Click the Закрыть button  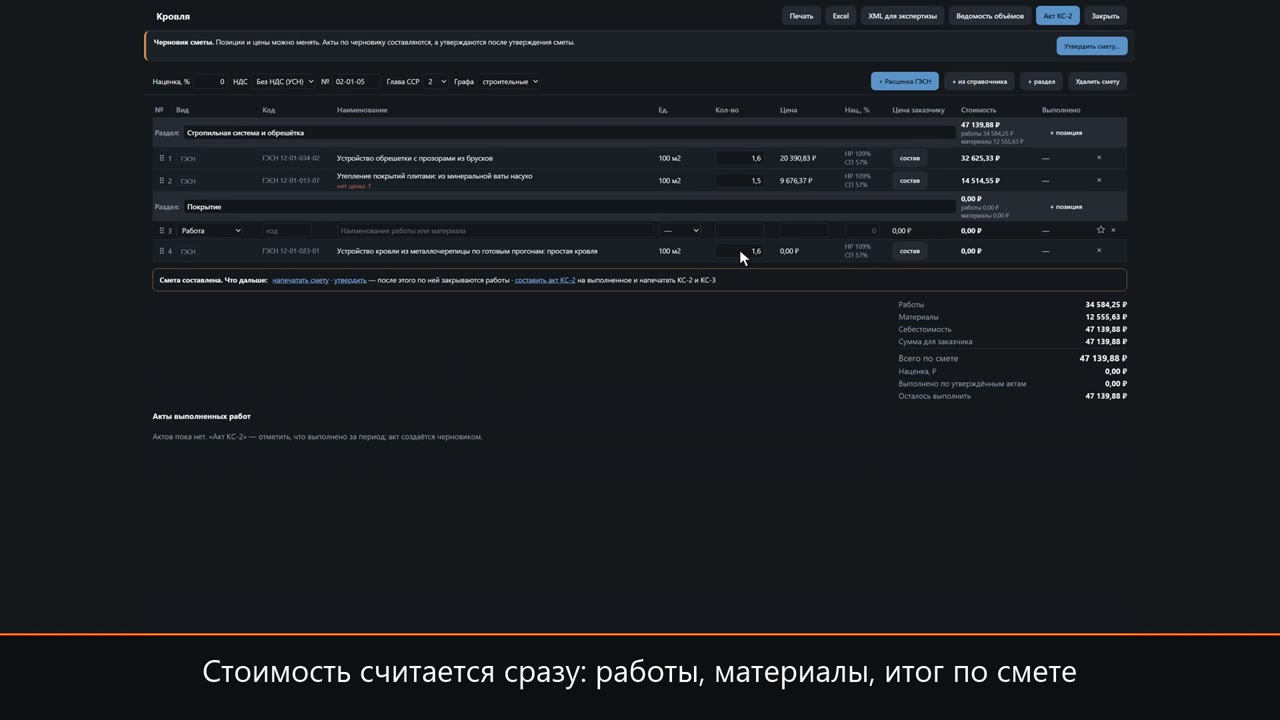(1105, 16)
